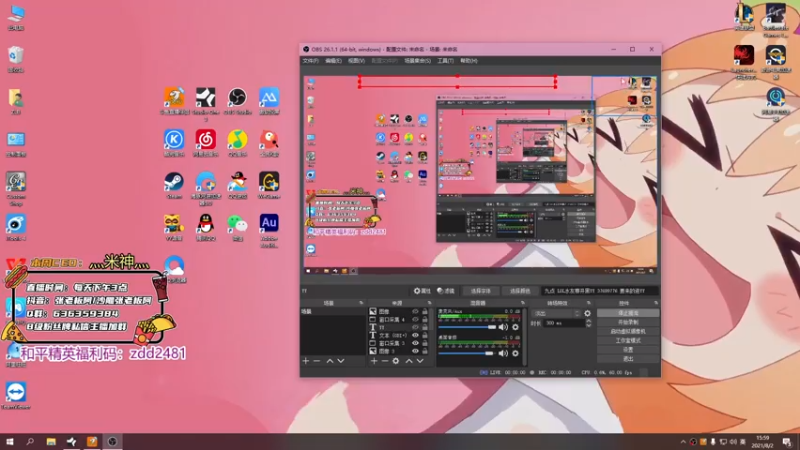Image resolution: width=800 pixels, height=450 pixels.
Task: Open the transition type dropdown
Action: [x=556, y=313]
